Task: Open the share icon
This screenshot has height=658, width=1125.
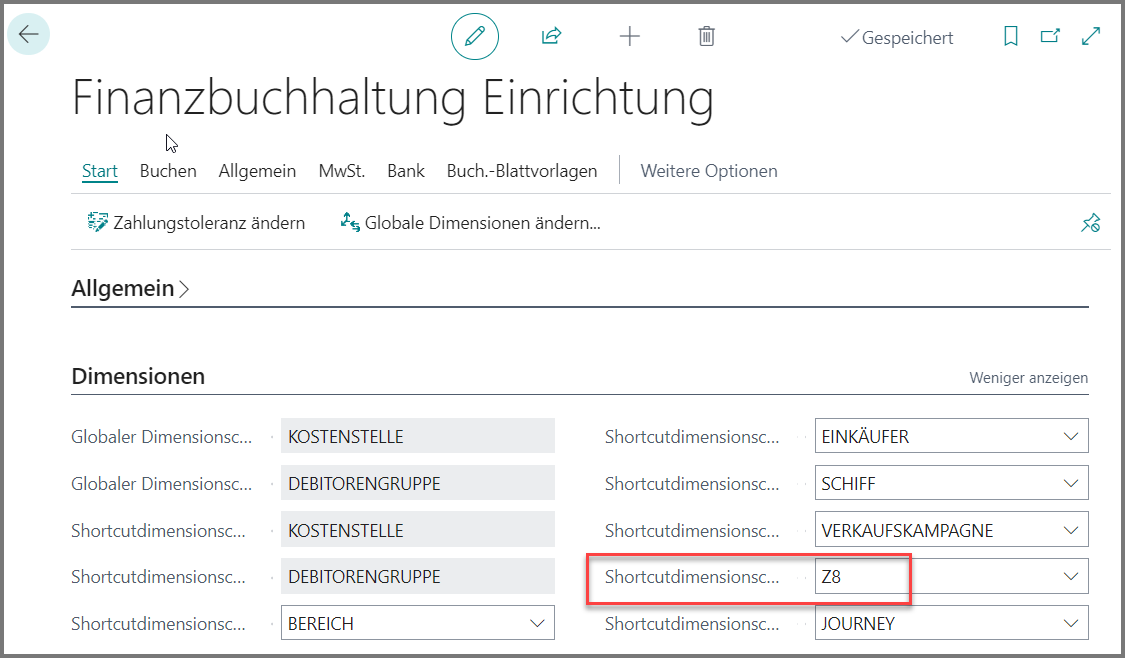Action: (x=551, y=36)
